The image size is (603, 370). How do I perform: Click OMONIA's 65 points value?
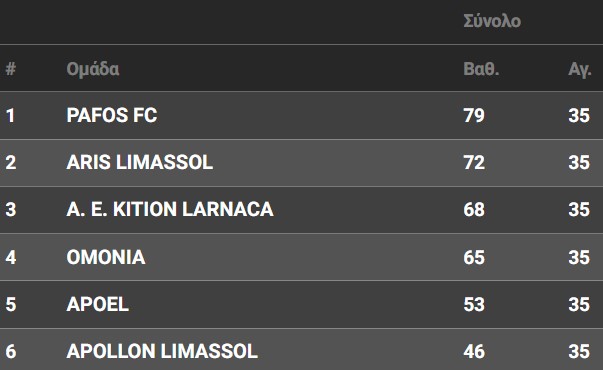(474, 257)
